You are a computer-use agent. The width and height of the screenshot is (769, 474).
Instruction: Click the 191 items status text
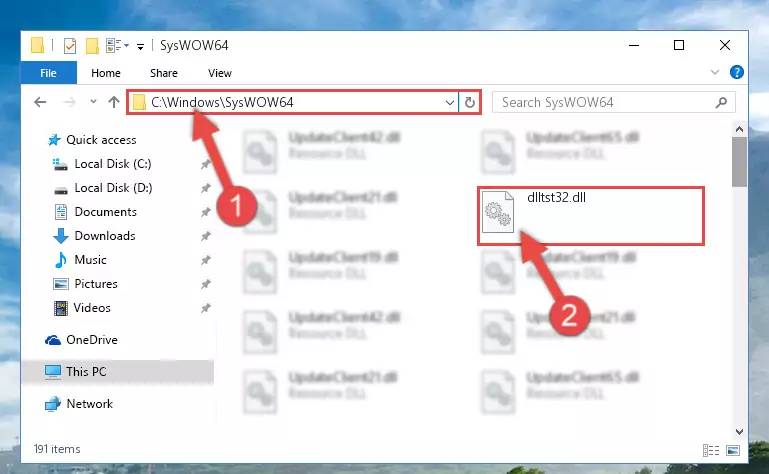tap(57, 449)
